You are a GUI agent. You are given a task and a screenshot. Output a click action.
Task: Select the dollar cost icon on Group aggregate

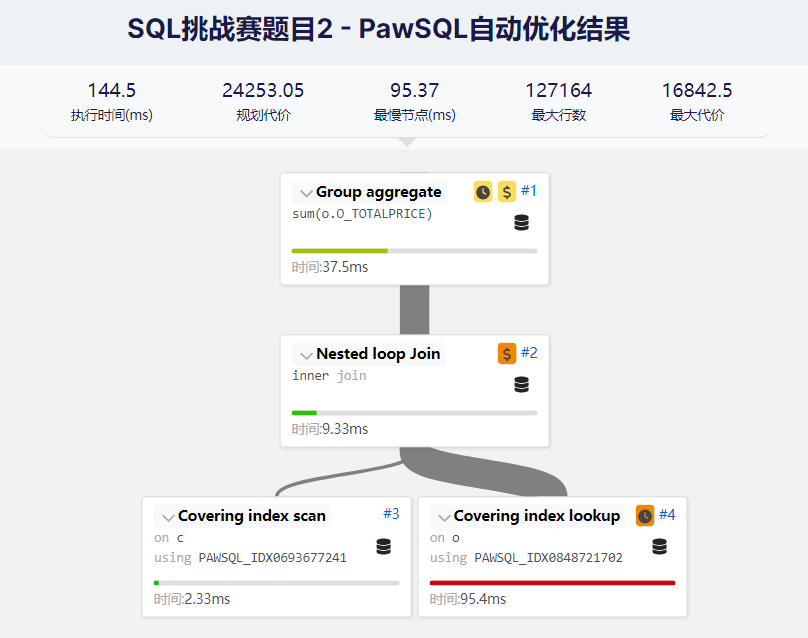tap(507, 191)
